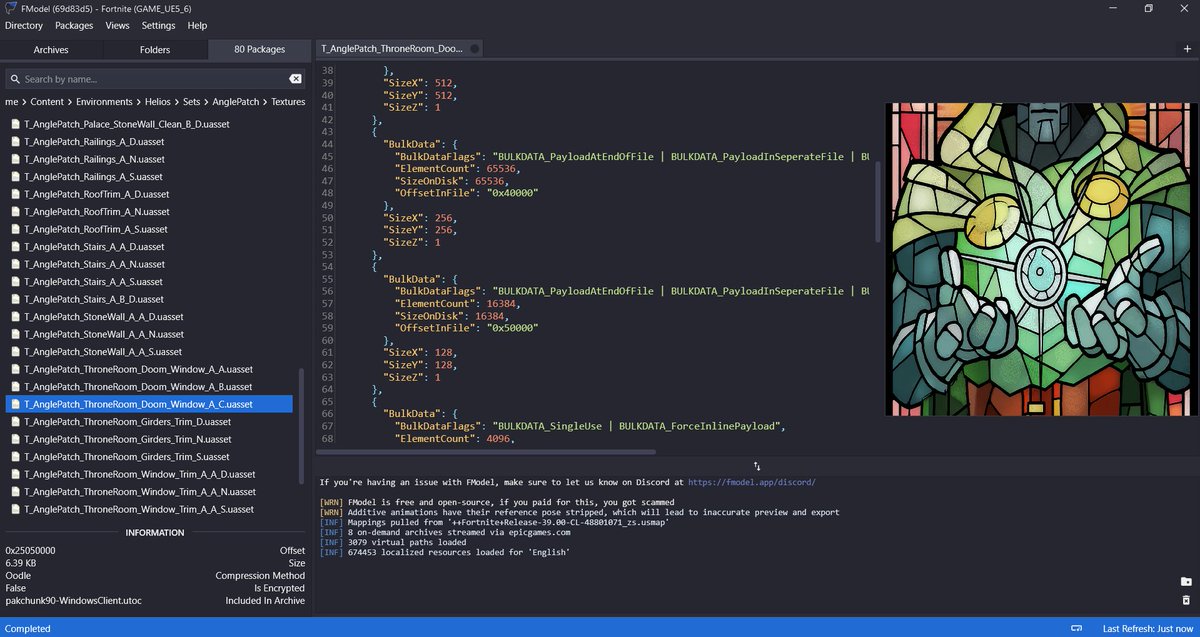Image resolution: width=1200 pixels, height=637 pixels.
Task: Select T_AnglePatch_RoofTrim_A_S.uasset
Action: pos(150,229)
